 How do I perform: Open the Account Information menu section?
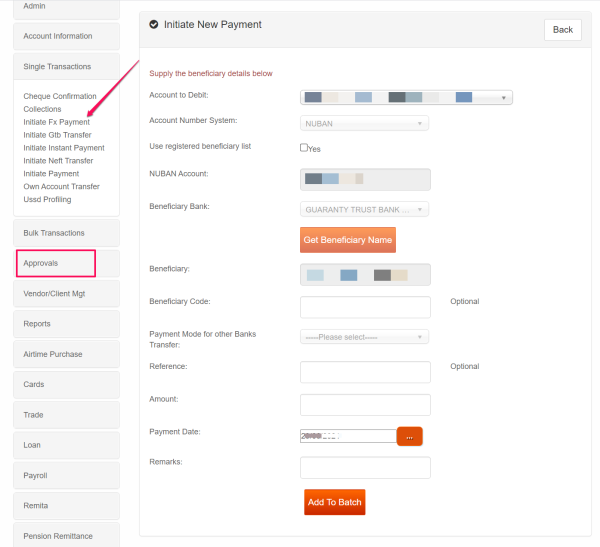[x=67, y=36]
